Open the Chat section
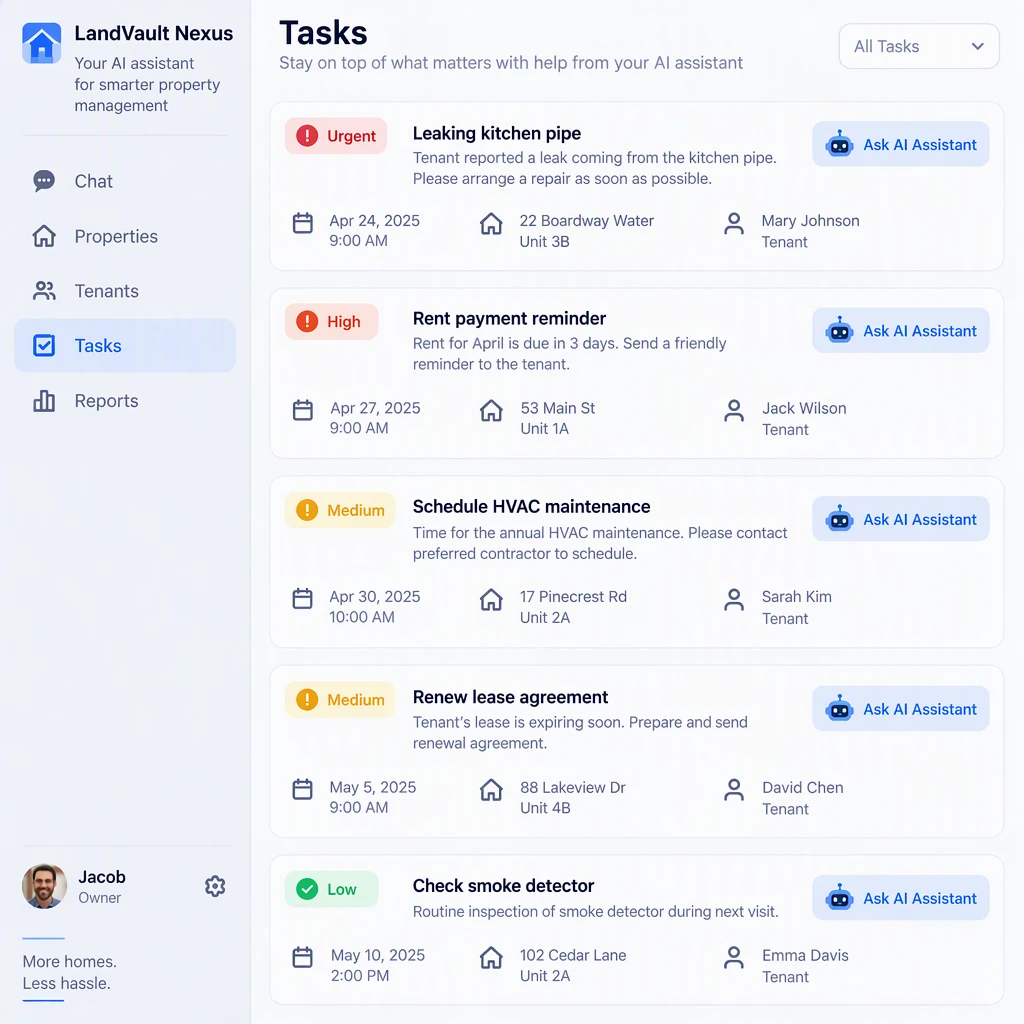The width and height of the screenshot is (1024, 1024). coord(125,181)
